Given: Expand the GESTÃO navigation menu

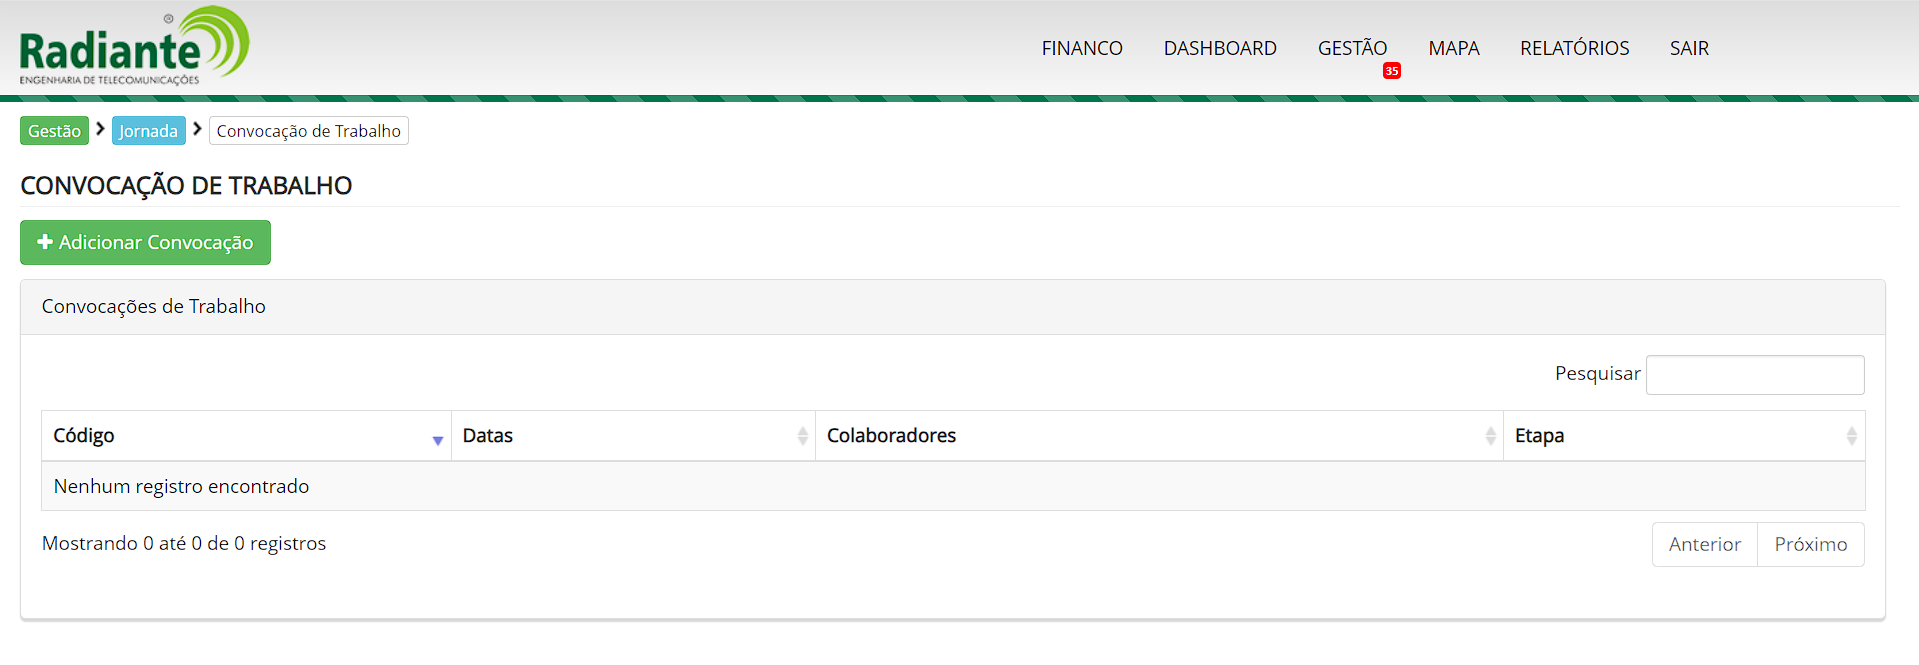Looking at the screenshot, I should click(x=1351, y=48).
